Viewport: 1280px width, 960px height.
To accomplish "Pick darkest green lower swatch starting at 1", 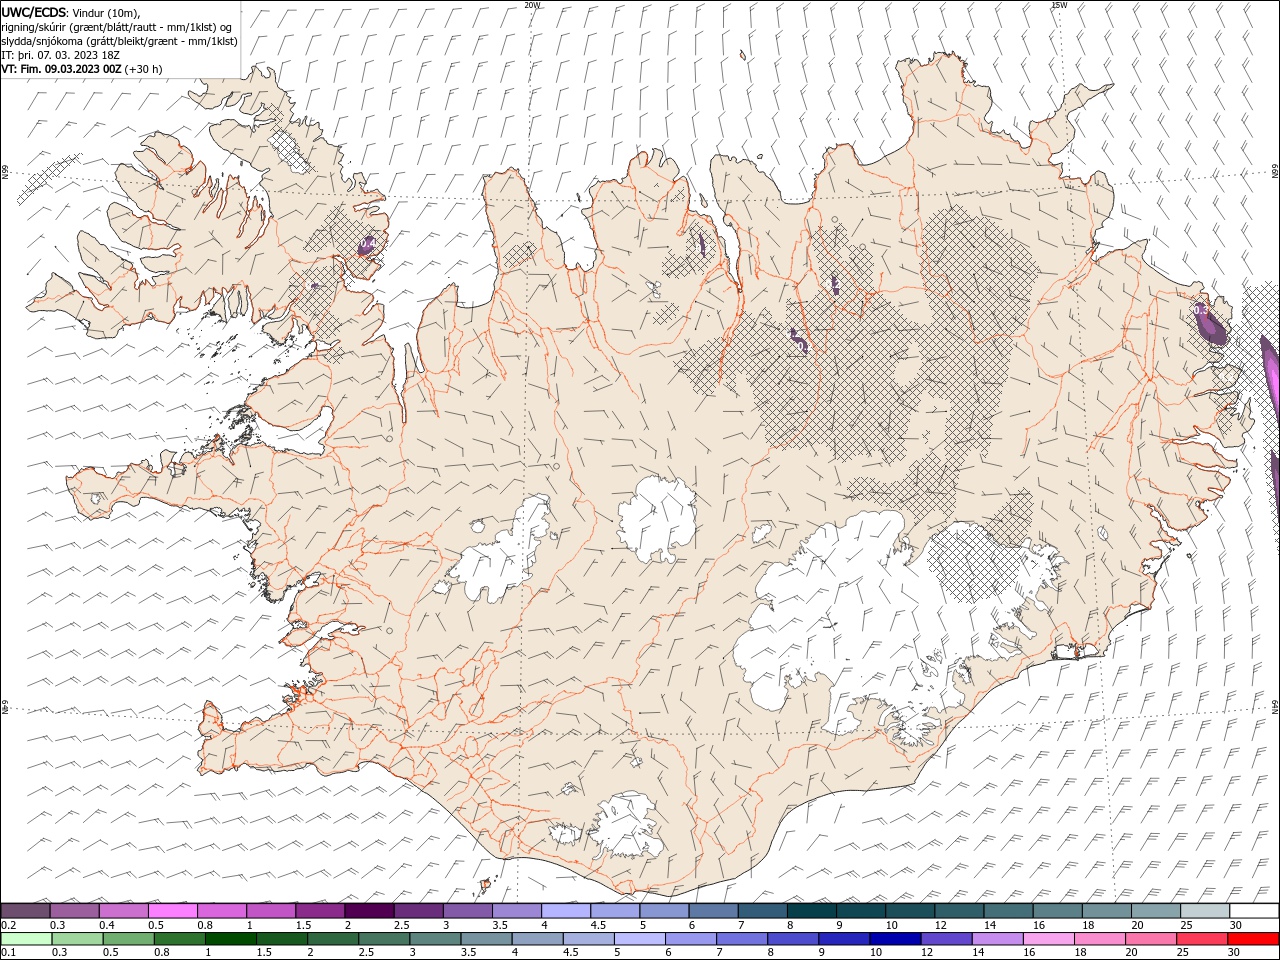I will [x=230, y=939].
